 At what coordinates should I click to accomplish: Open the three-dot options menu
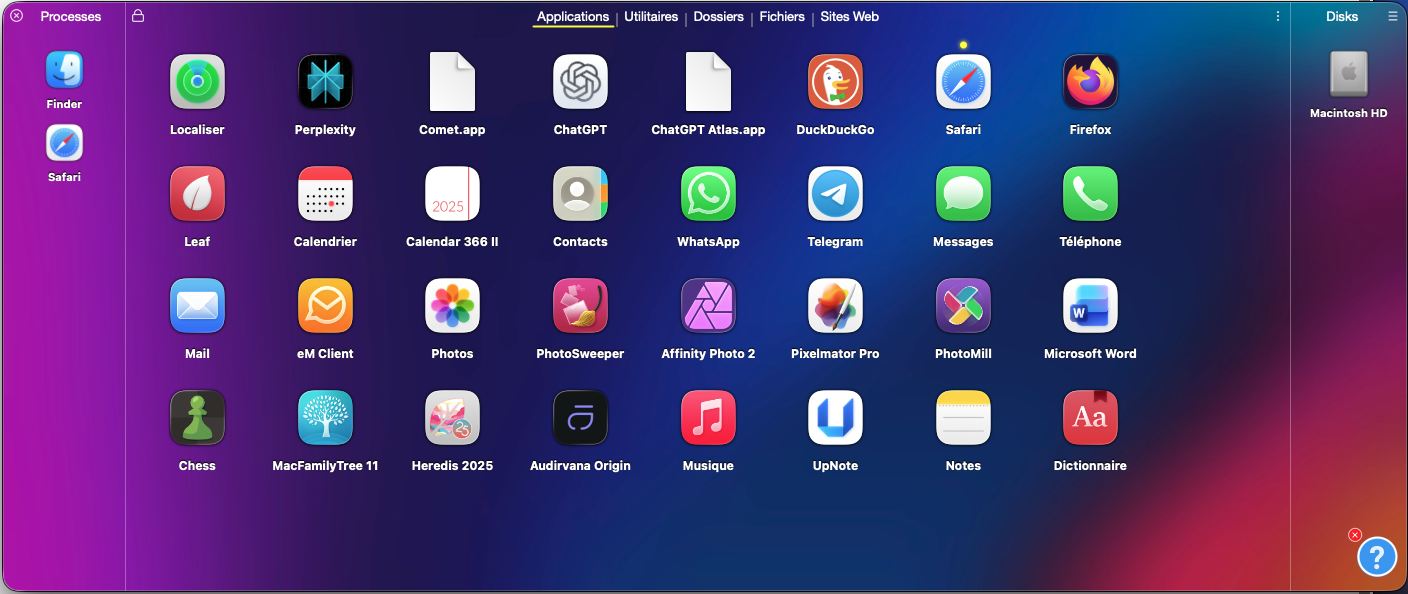click(1278, 16)
